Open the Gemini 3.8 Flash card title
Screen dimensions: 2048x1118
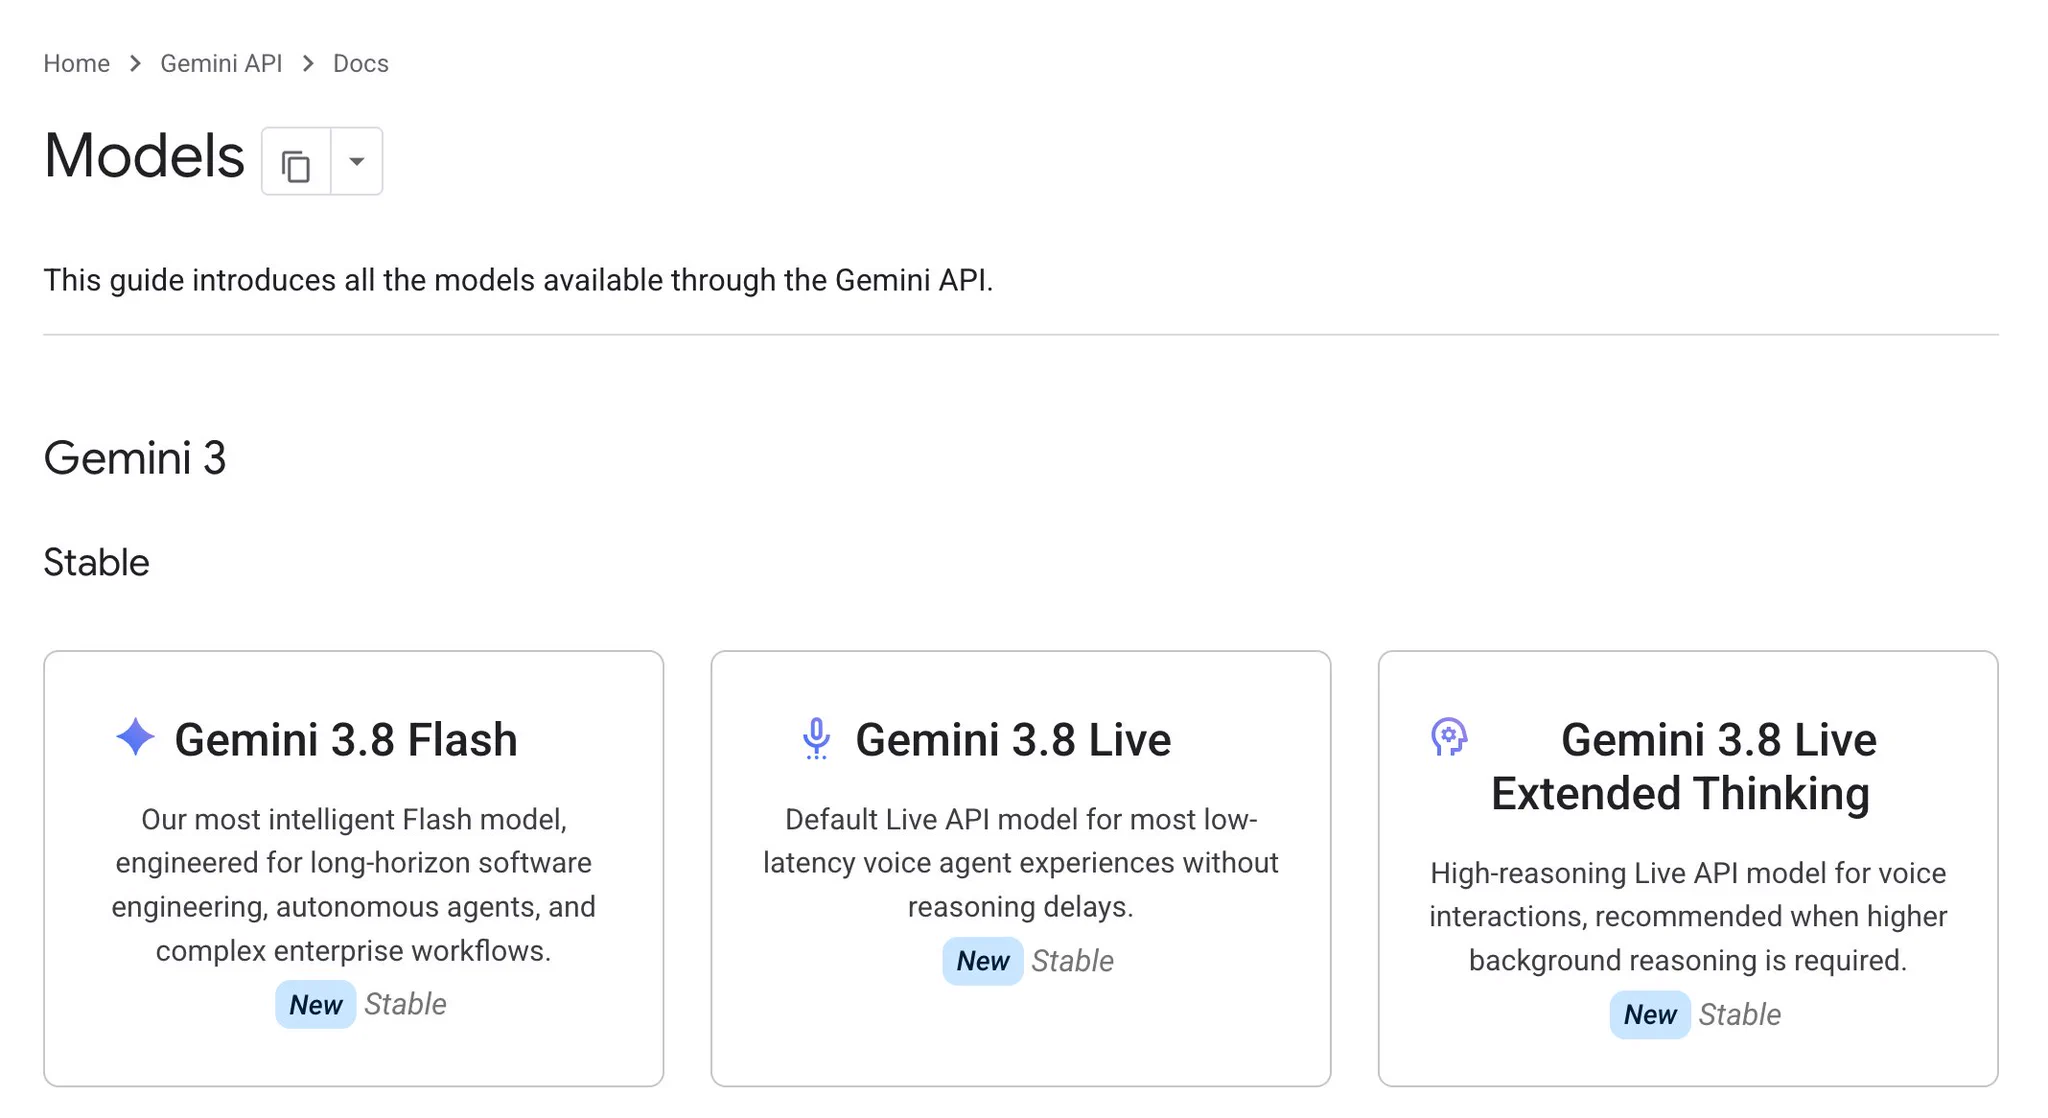pyautogui.click(x=346, y=740)
